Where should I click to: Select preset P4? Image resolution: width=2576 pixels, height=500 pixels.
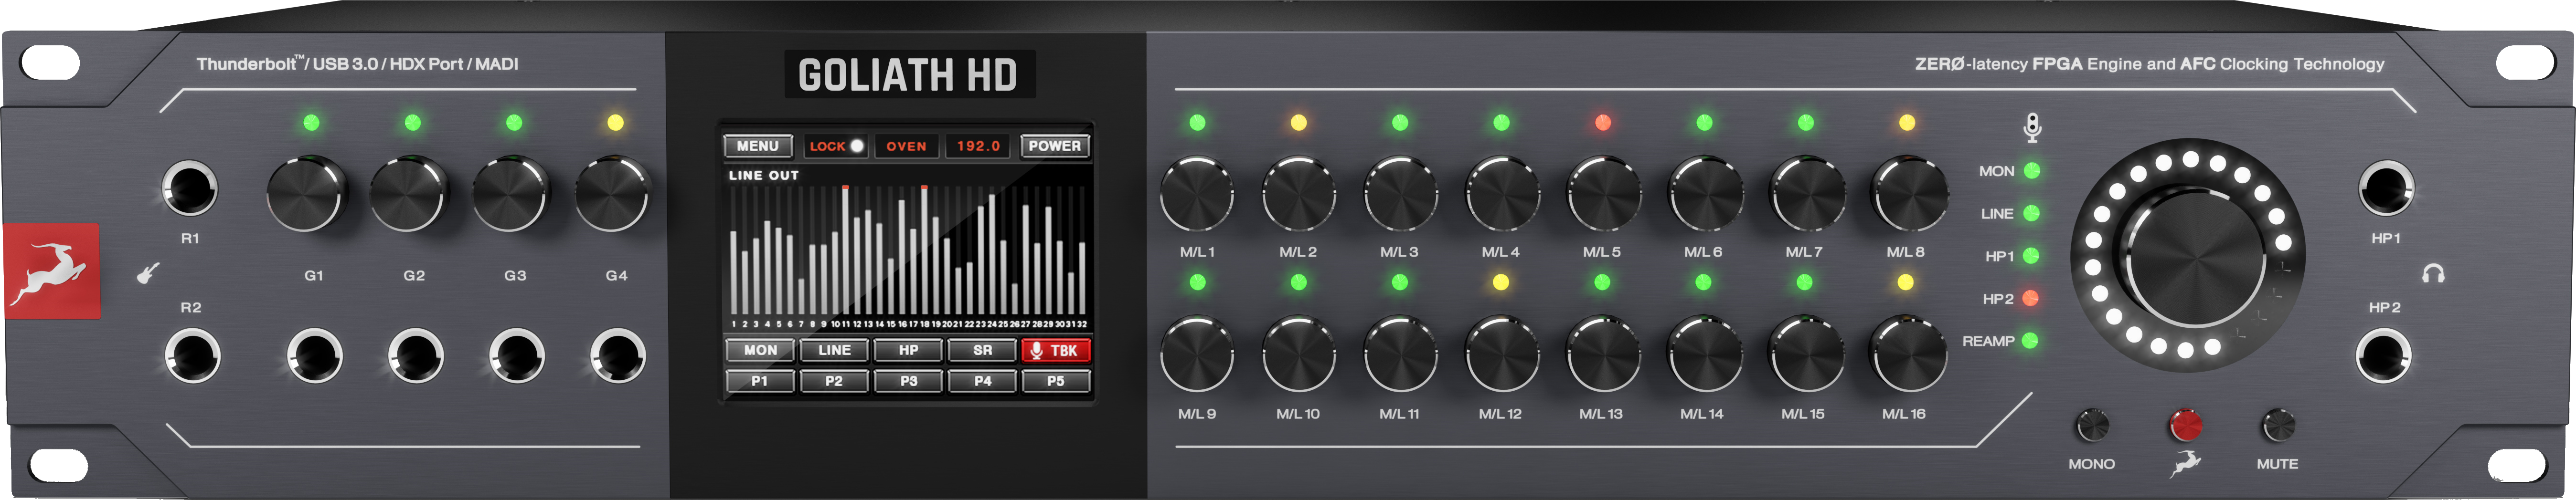coord(982,381)
